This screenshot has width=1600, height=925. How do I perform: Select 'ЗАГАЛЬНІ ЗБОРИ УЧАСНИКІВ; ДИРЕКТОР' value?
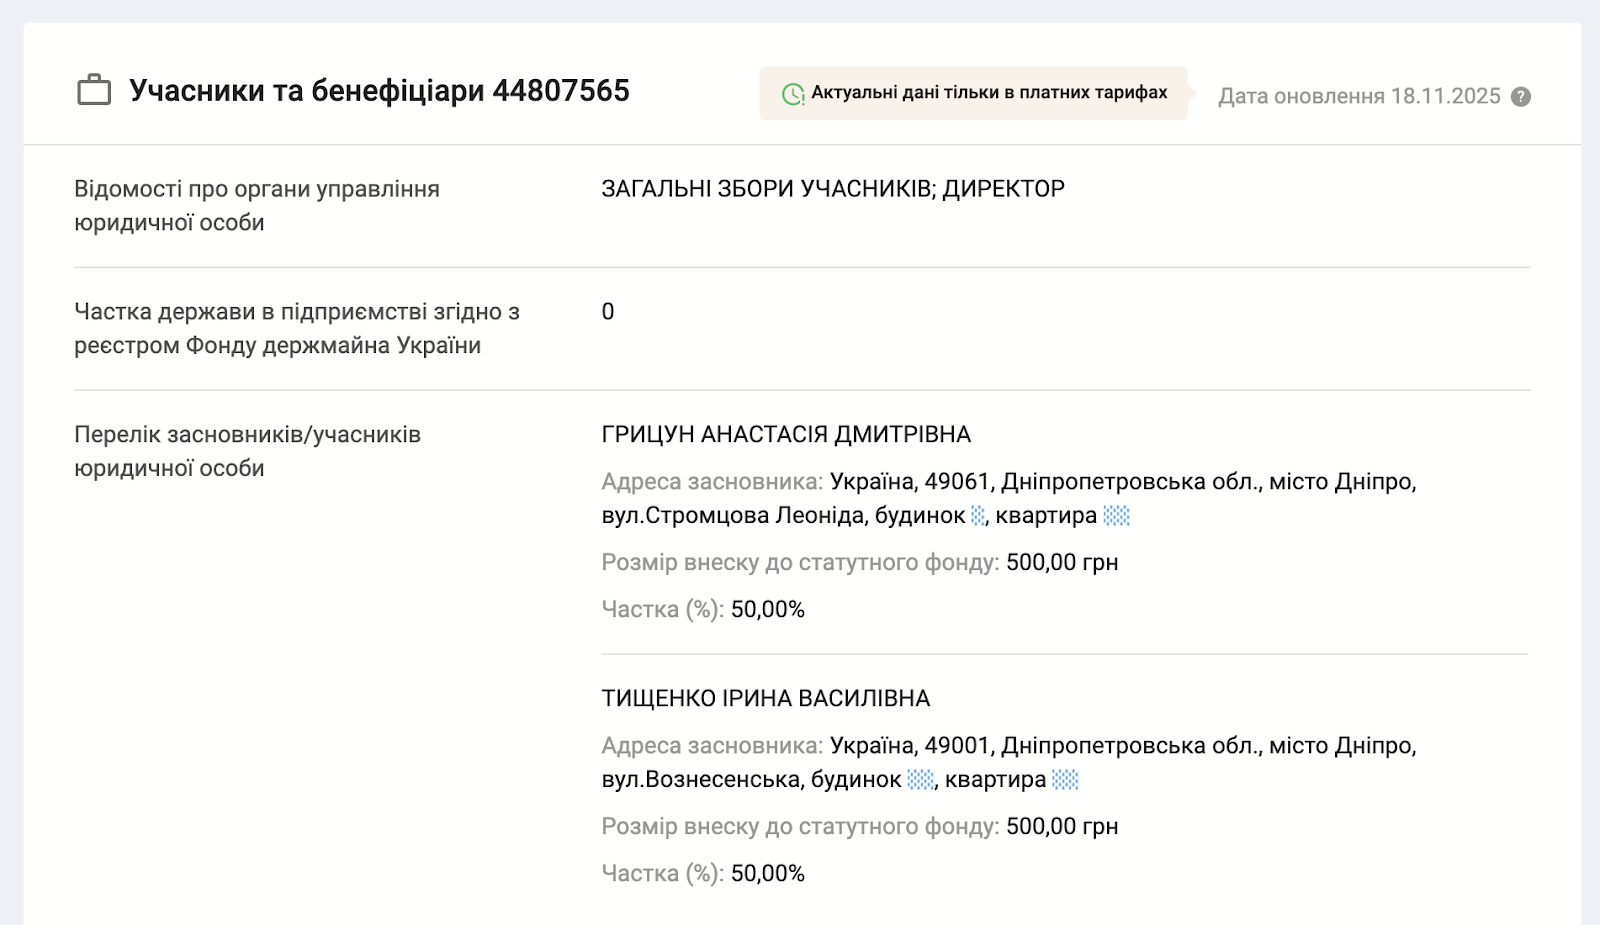tap(833, 189)
